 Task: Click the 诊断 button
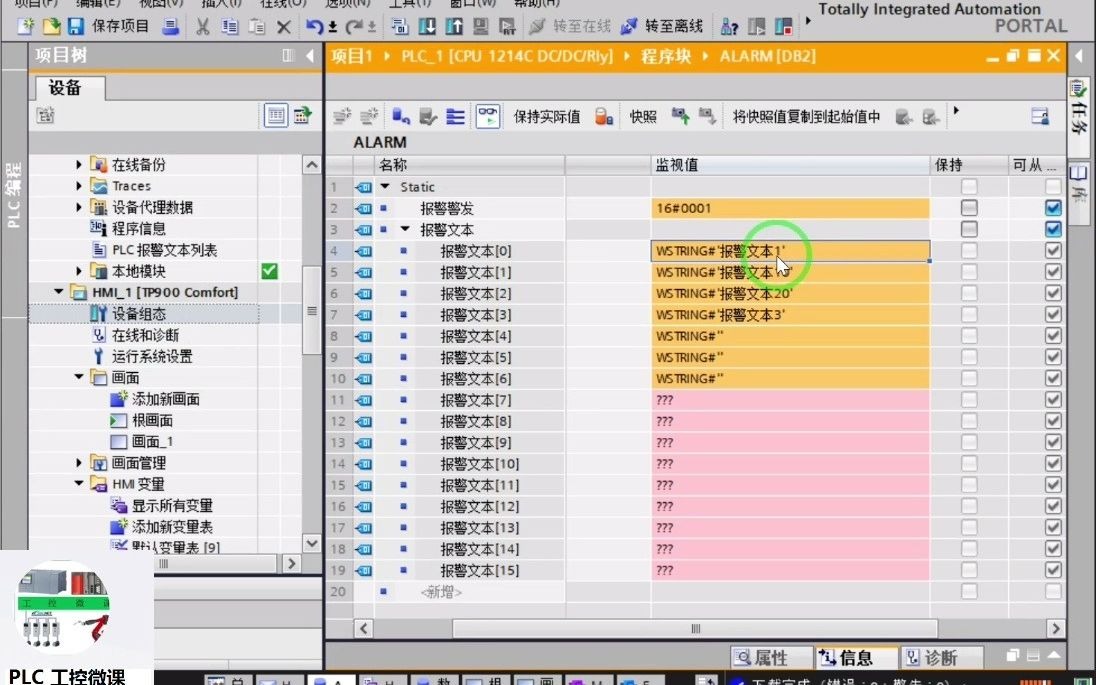[x=940, y=657]
